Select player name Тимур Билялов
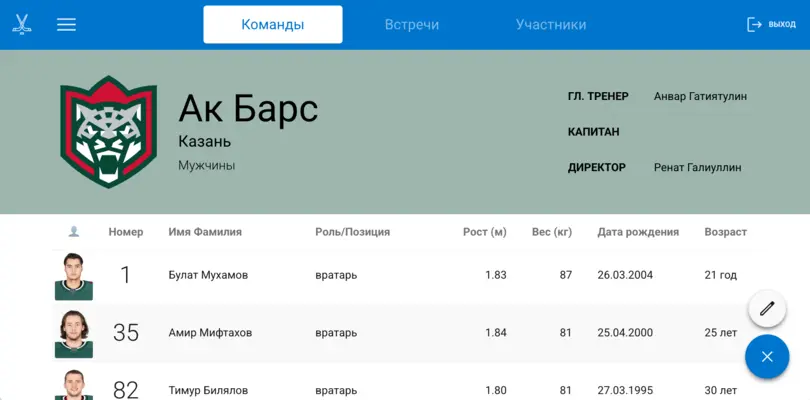The height and width of the screenshot is (400, 810). pyautogui.click(x=208, y=390)
